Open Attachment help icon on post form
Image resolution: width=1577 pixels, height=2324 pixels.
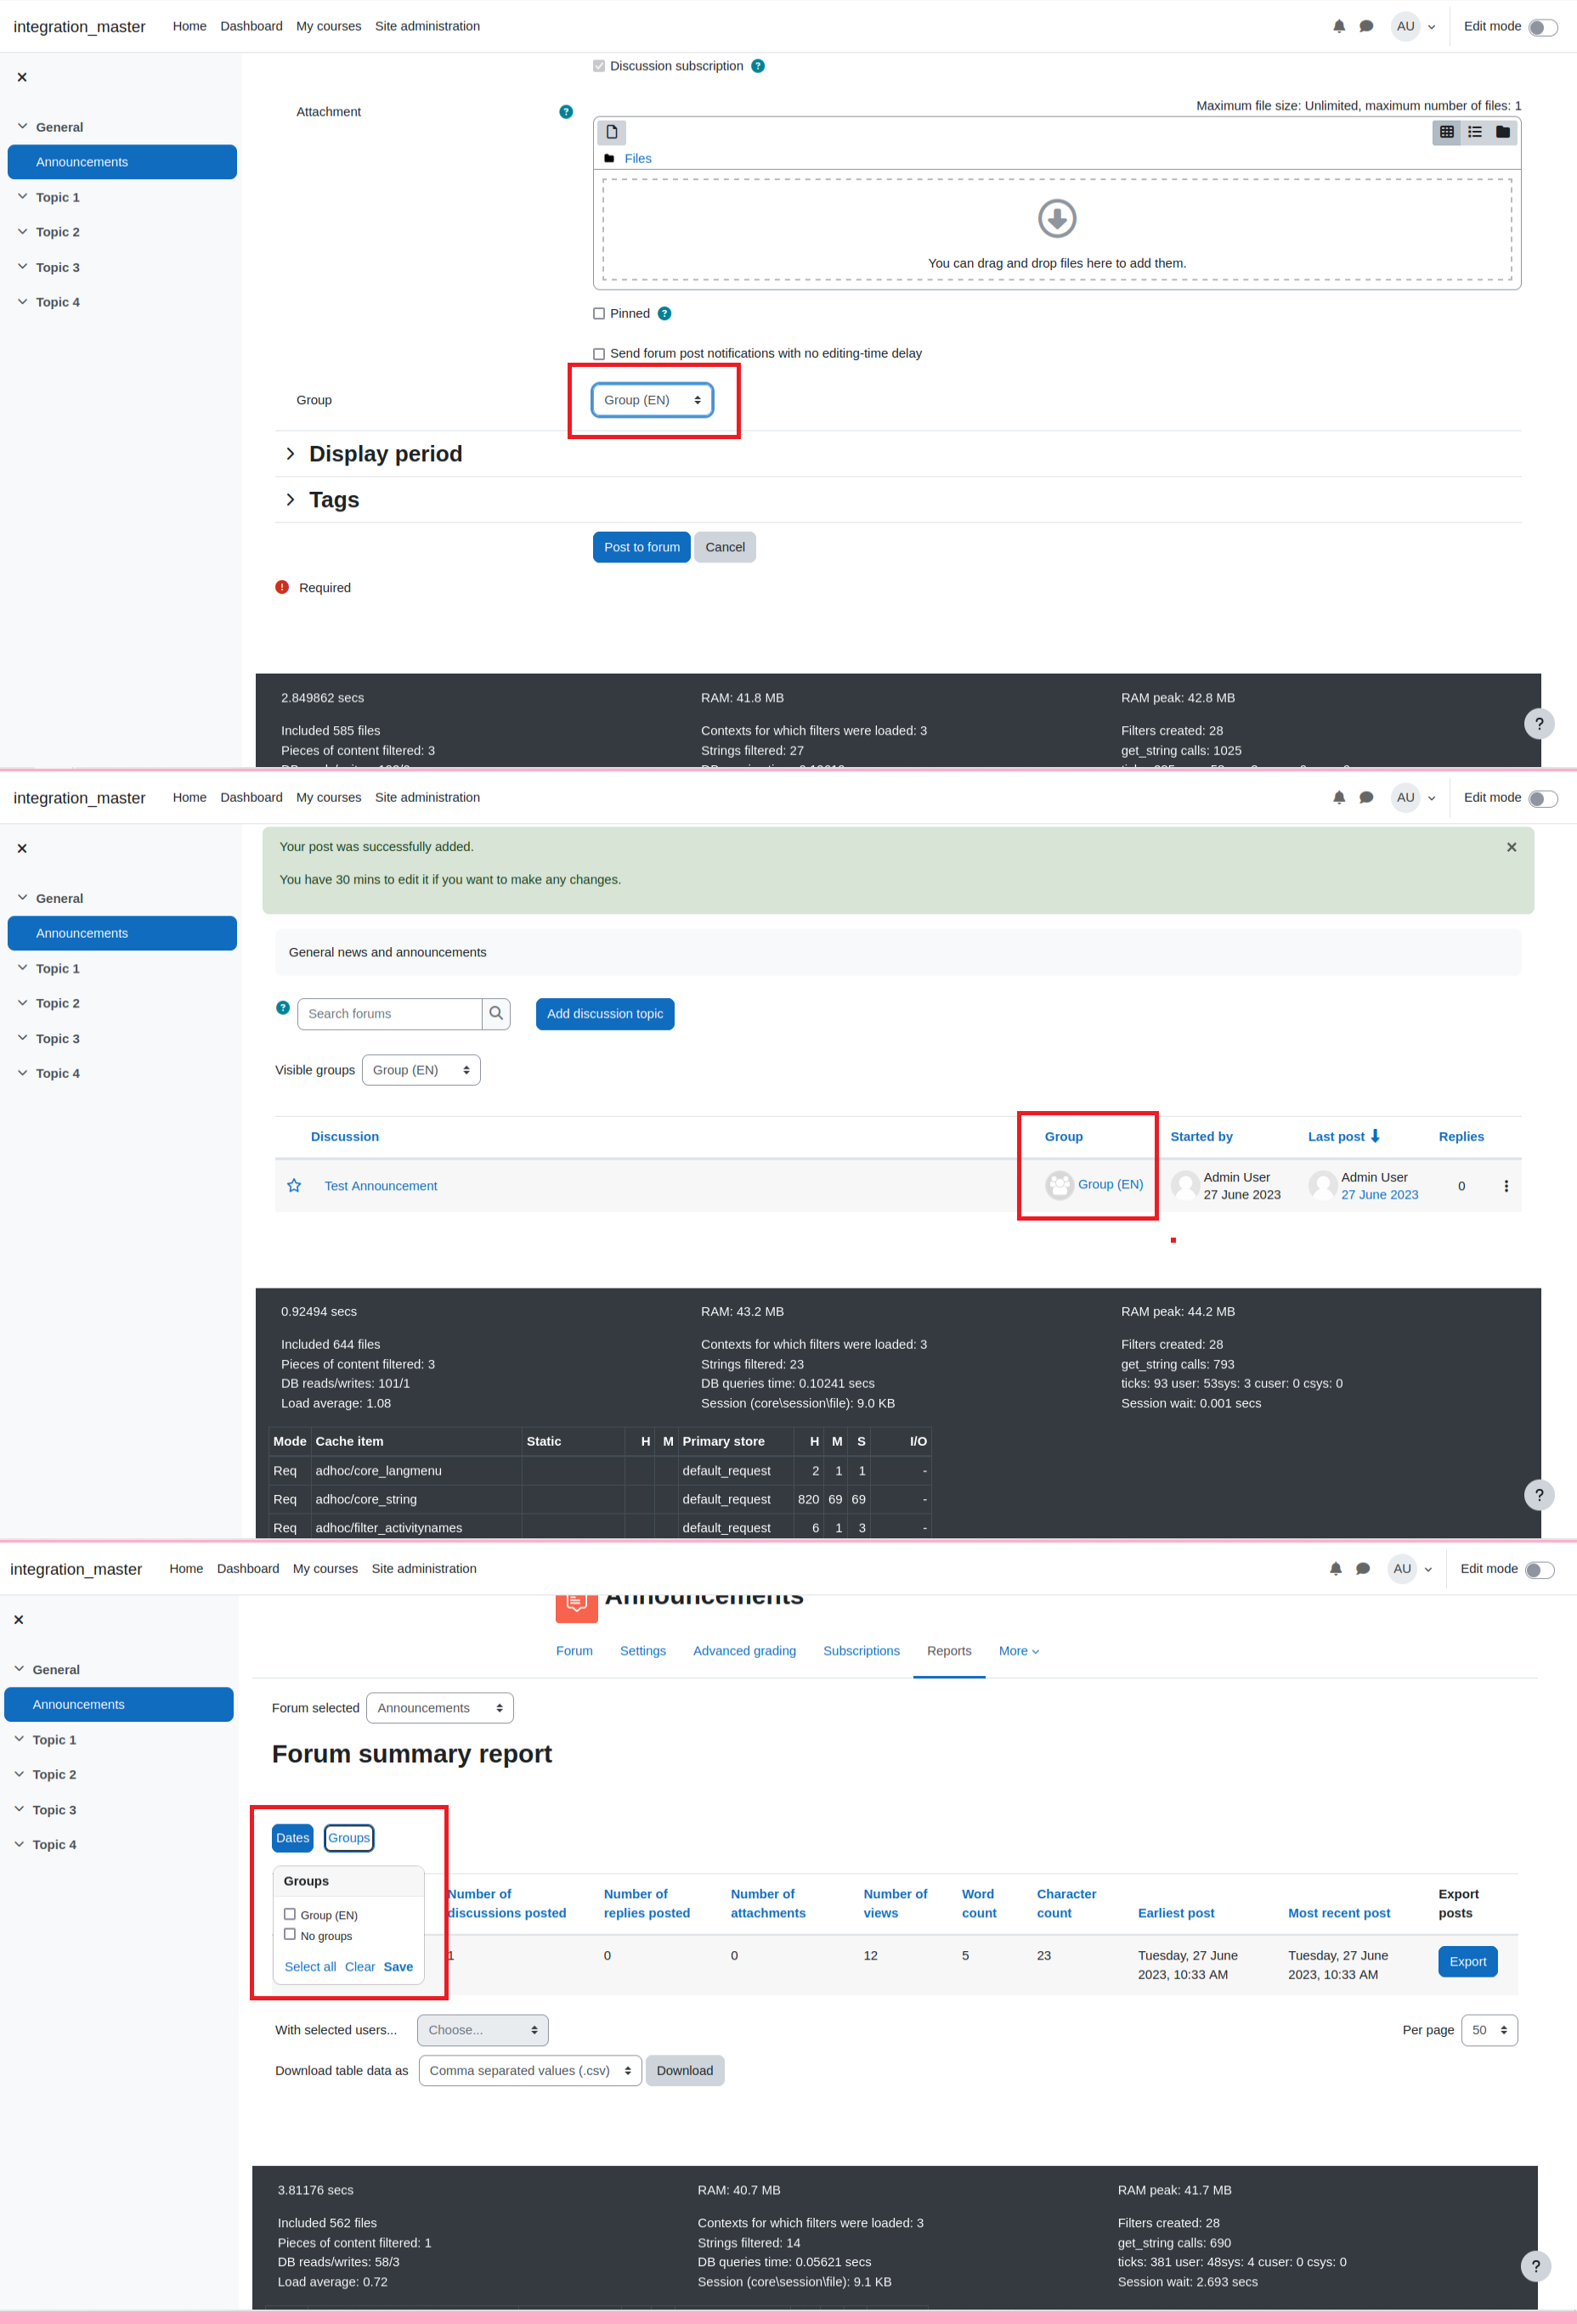[566, 112]
